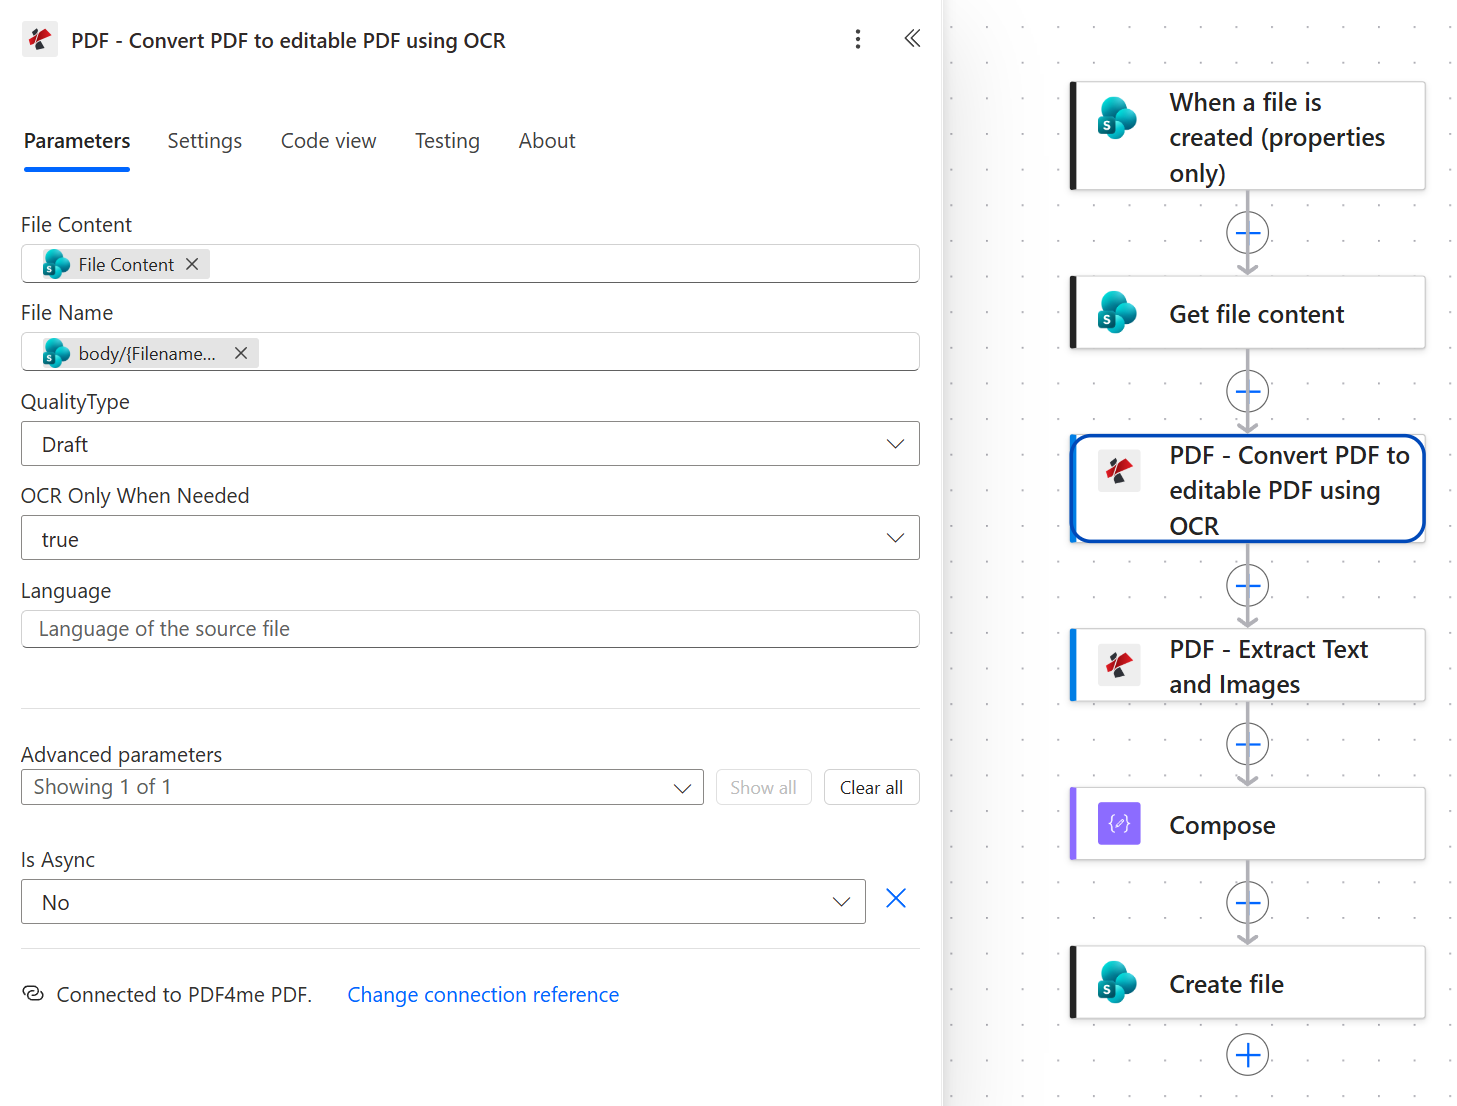Click the 'Advanced parameters' label
This screenshot has width=1457, height=1106.
(x=121, y=755)
